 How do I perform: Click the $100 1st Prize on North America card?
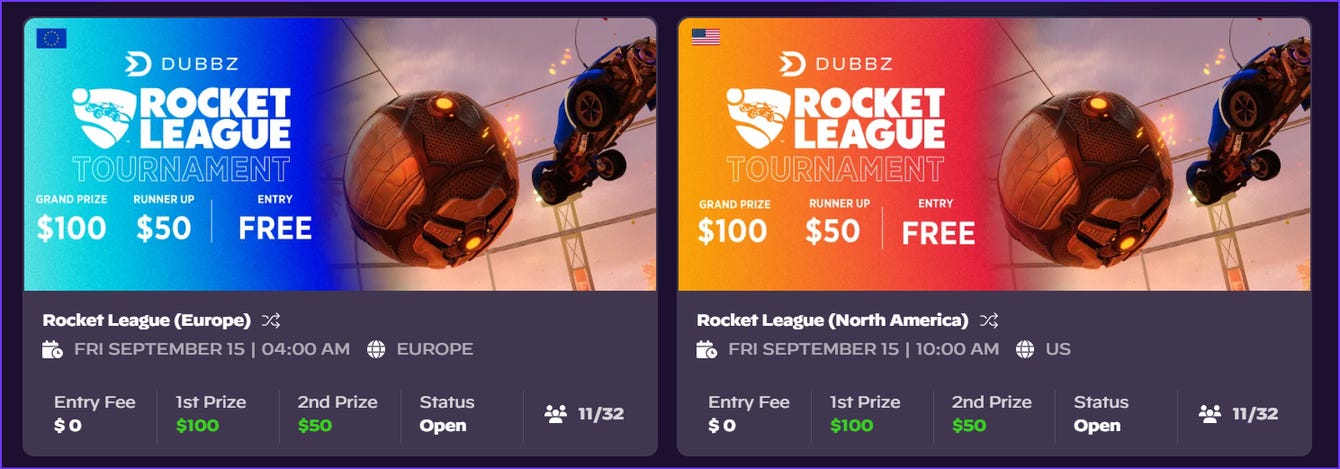tap(851, 425)
